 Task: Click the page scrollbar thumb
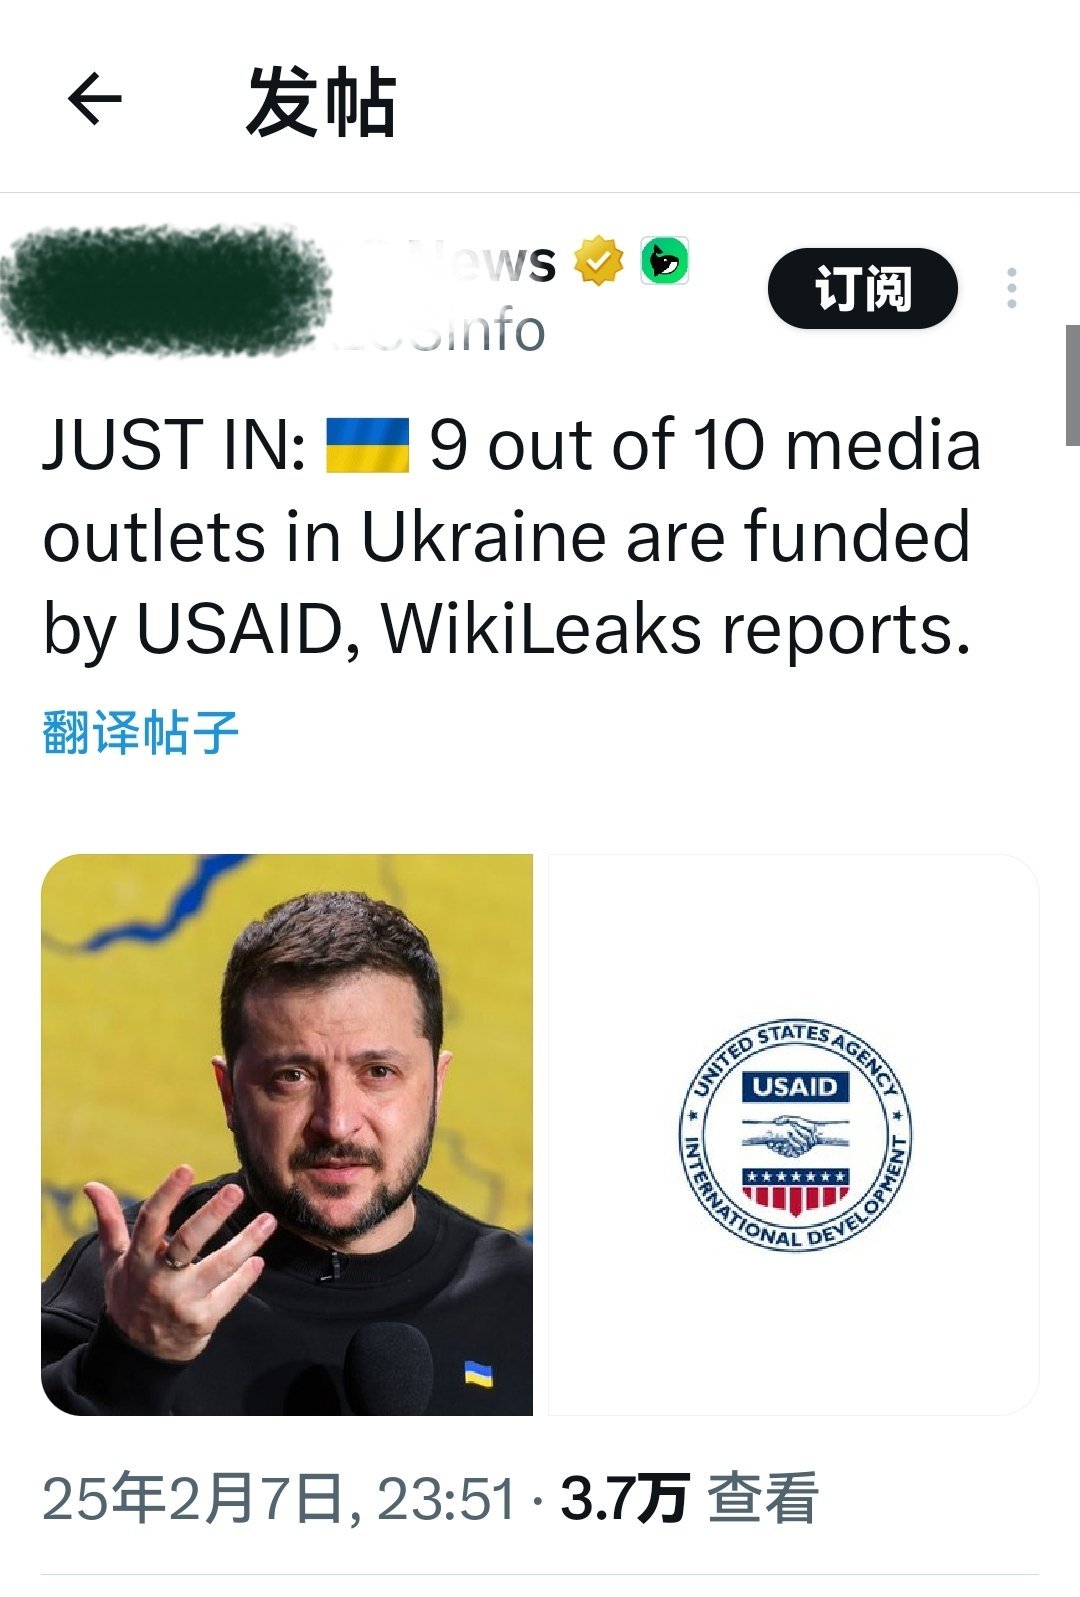point(1072,385)
